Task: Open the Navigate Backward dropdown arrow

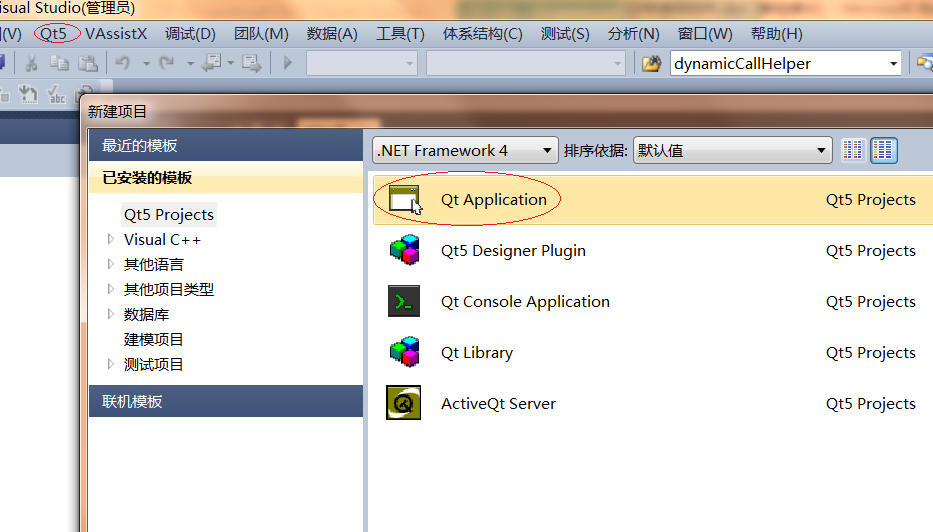Action: 230,63
